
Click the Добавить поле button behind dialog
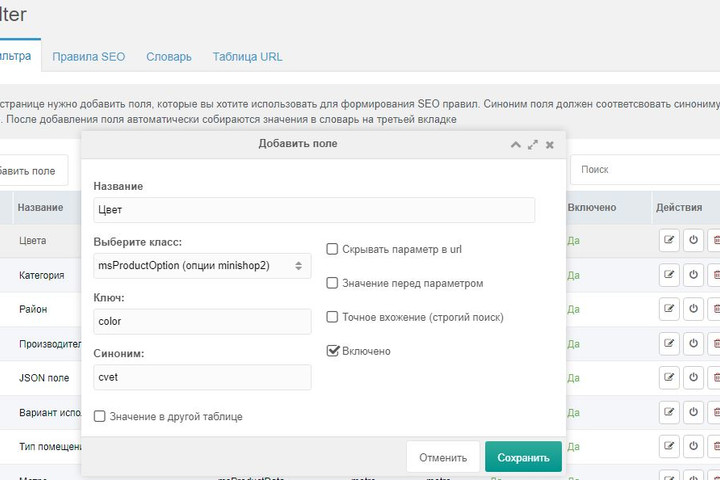click(33, 170)
